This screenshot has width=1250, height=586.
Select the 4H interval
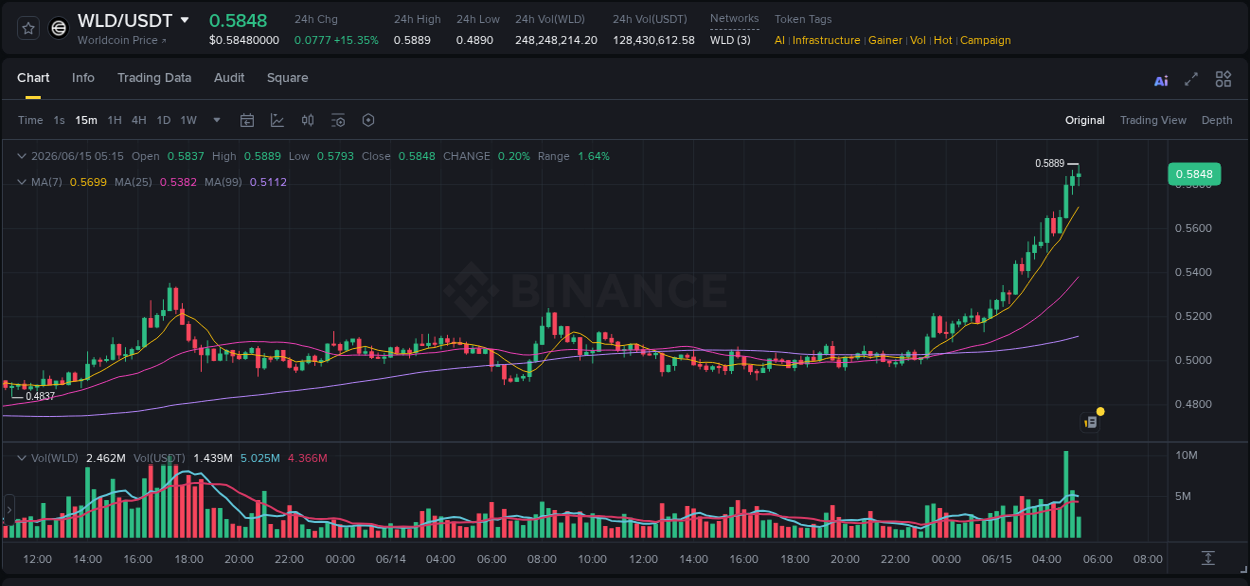(138, 120)
